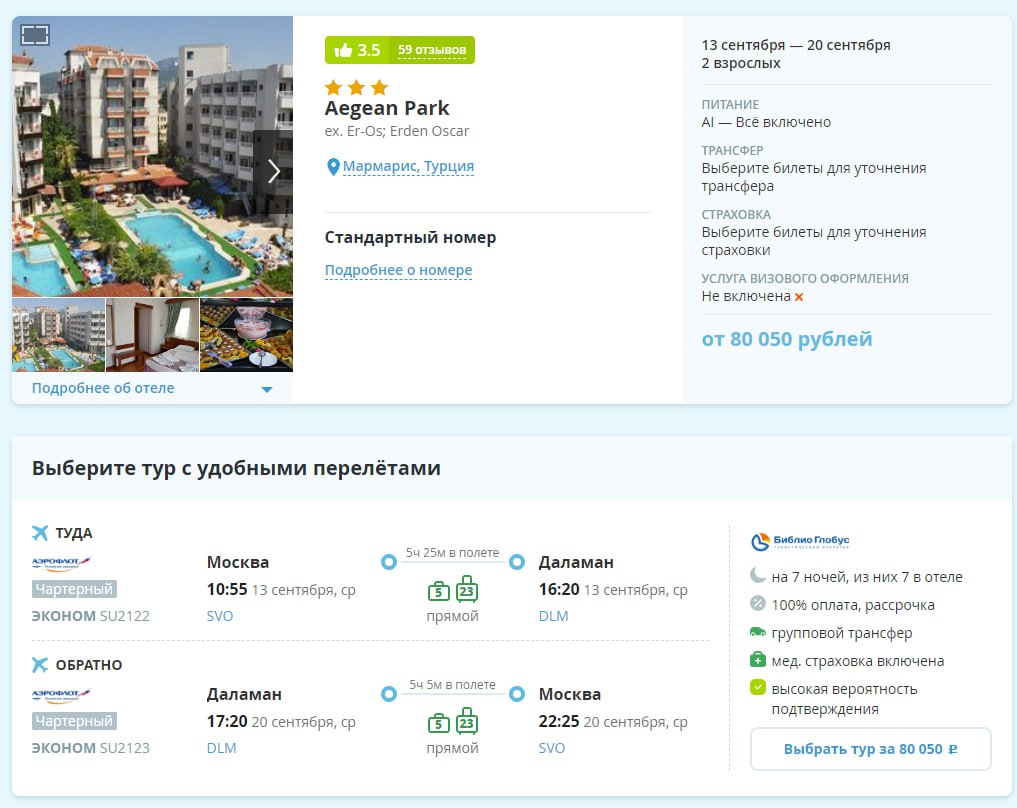Click the outbound checked baggage 23 kg icon

(467, 589)
